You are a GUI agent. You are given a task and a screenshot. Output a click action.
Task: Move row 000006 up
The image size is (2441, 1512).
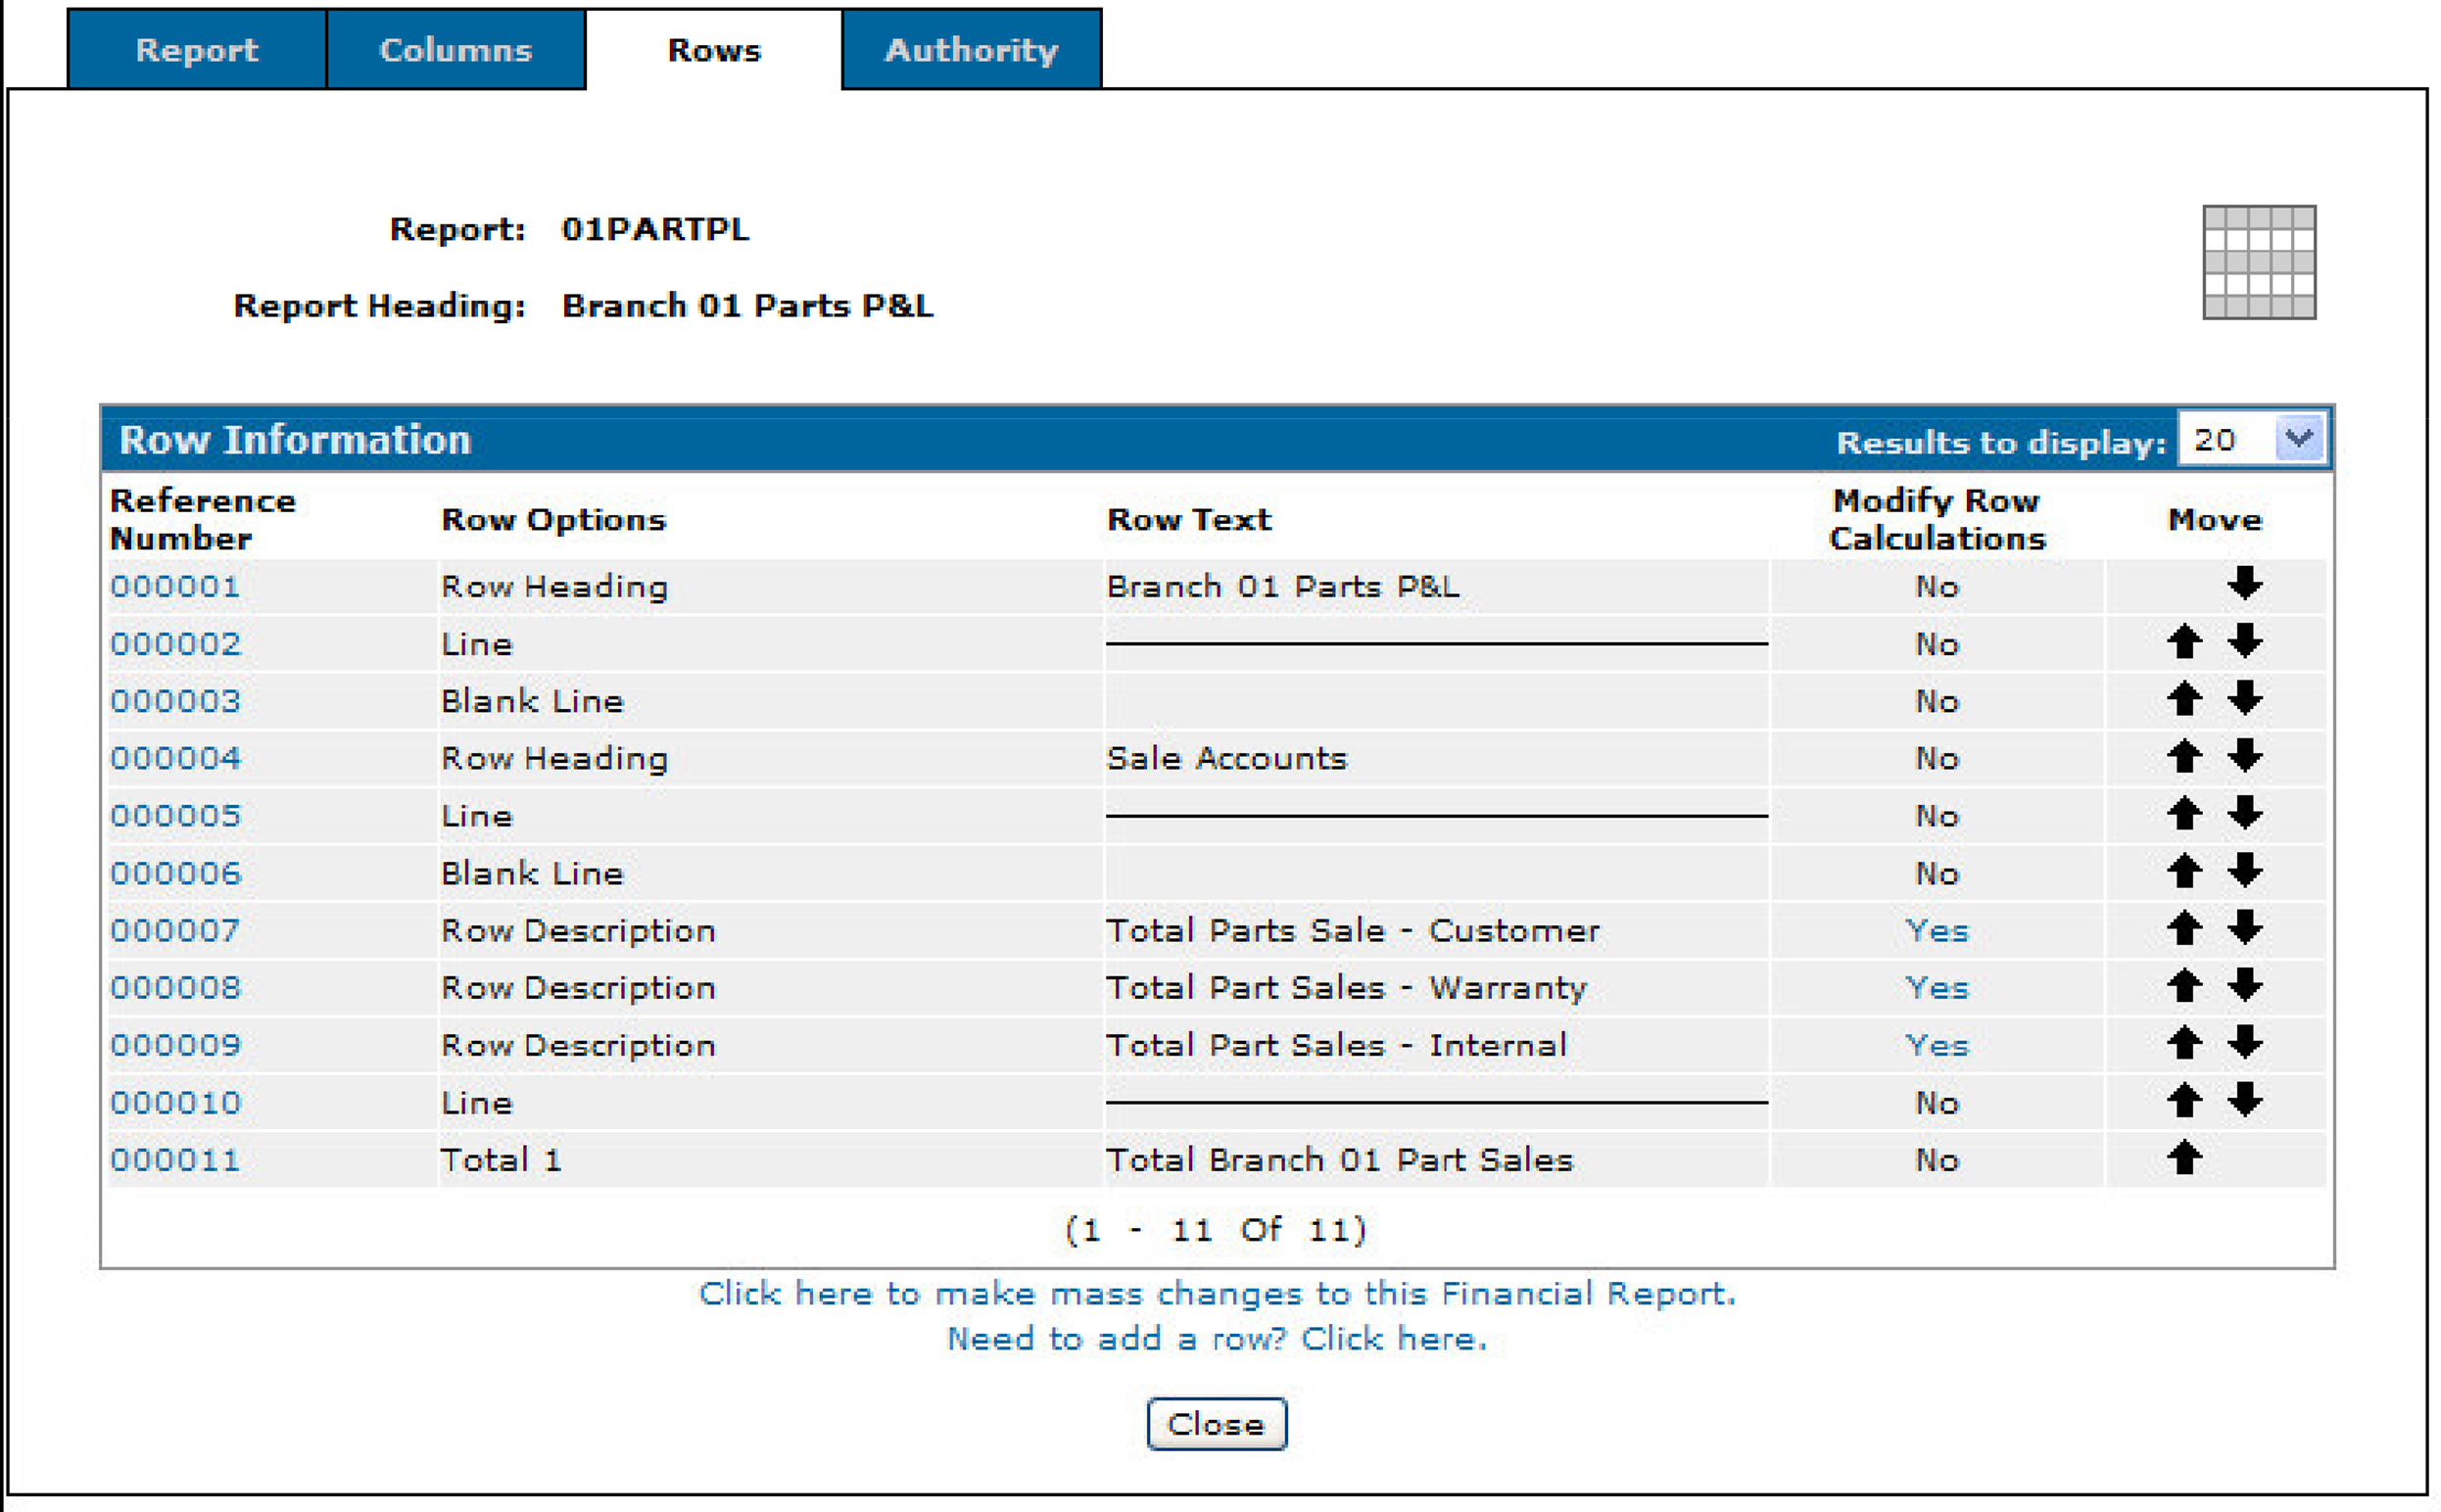click(2184, 871)
